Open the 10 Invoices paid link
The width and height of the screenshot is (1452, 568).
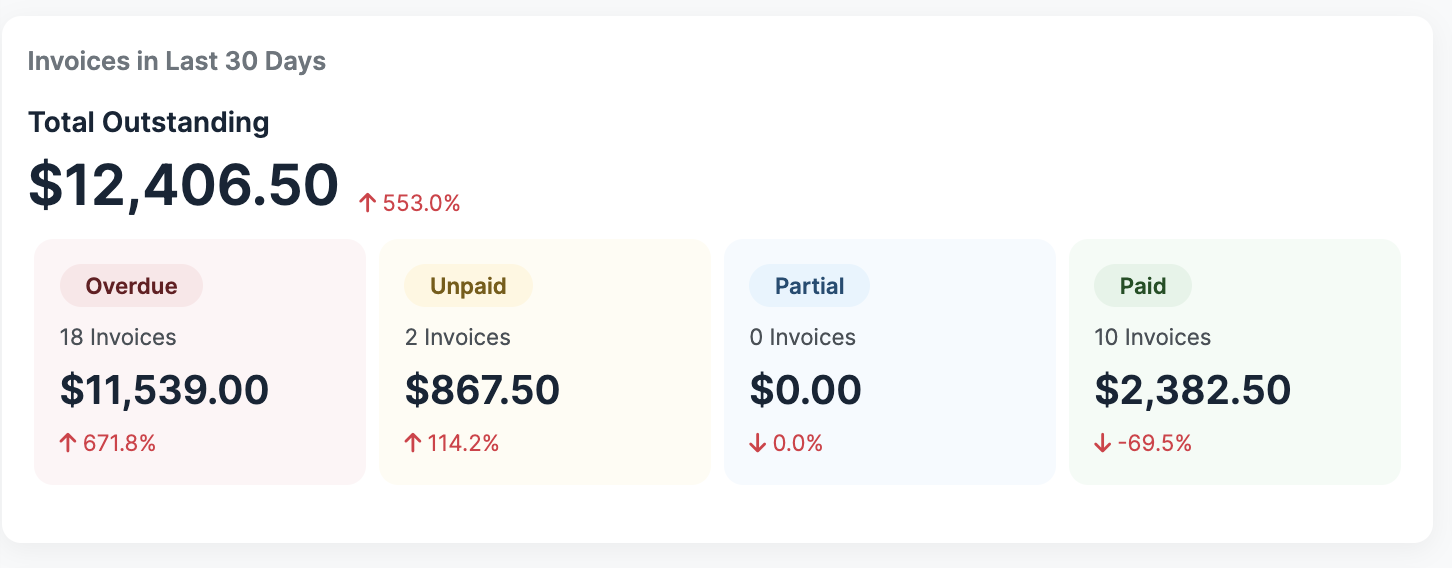1153,338
